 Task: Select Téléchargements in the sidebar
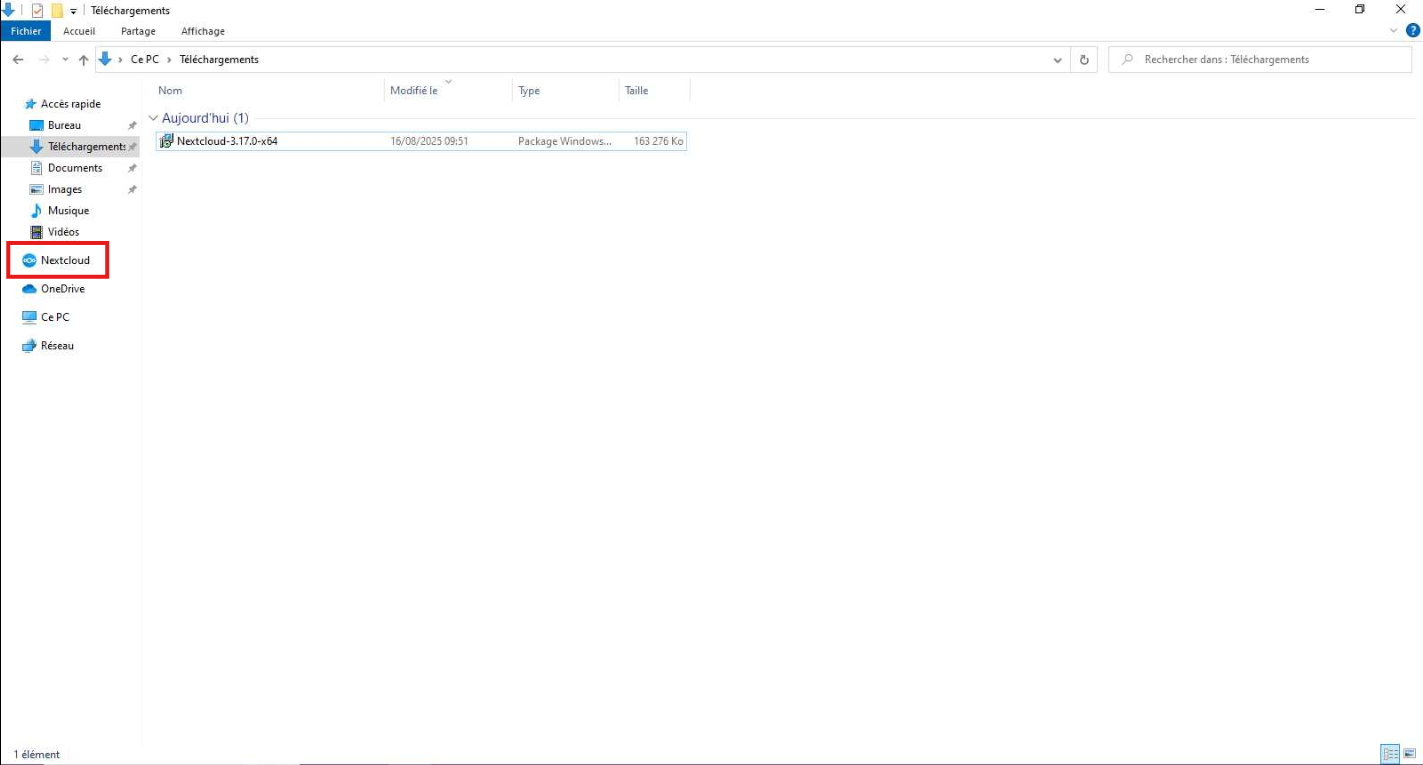(87, 147)
